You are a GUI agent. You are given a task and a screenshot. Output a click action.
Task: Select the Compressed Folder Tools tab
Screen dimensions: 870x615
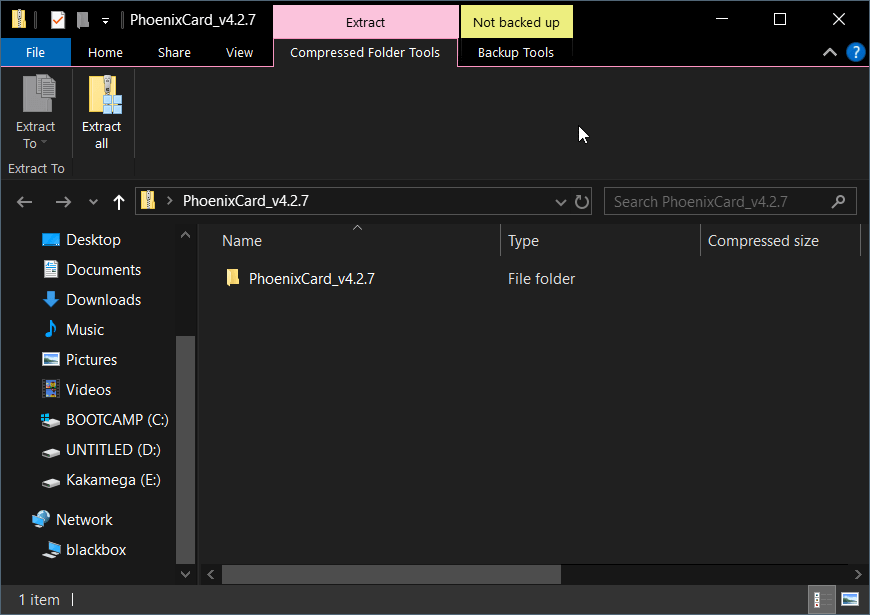tap(365, 53)
